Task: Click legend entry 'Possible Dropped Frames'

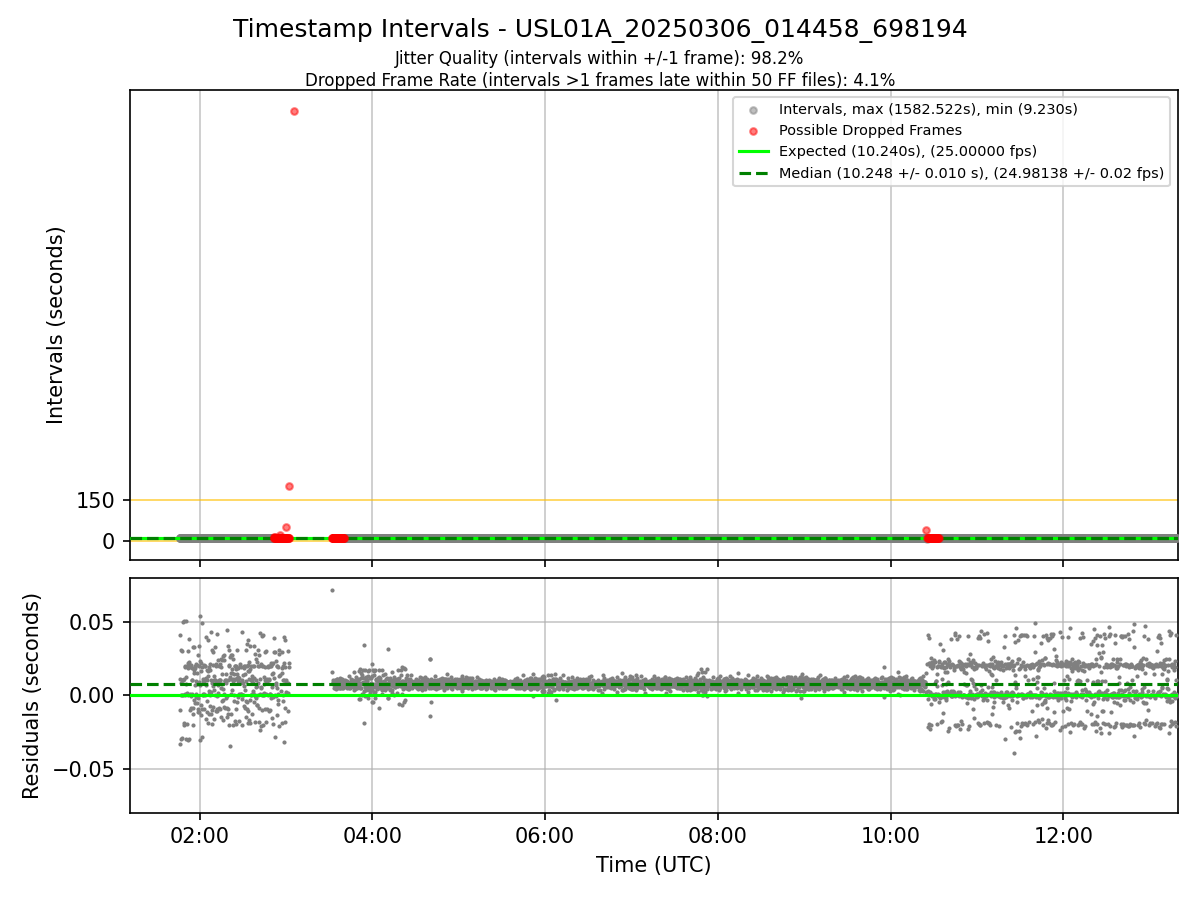Action: pyautogui.click(x=870, y=130)
